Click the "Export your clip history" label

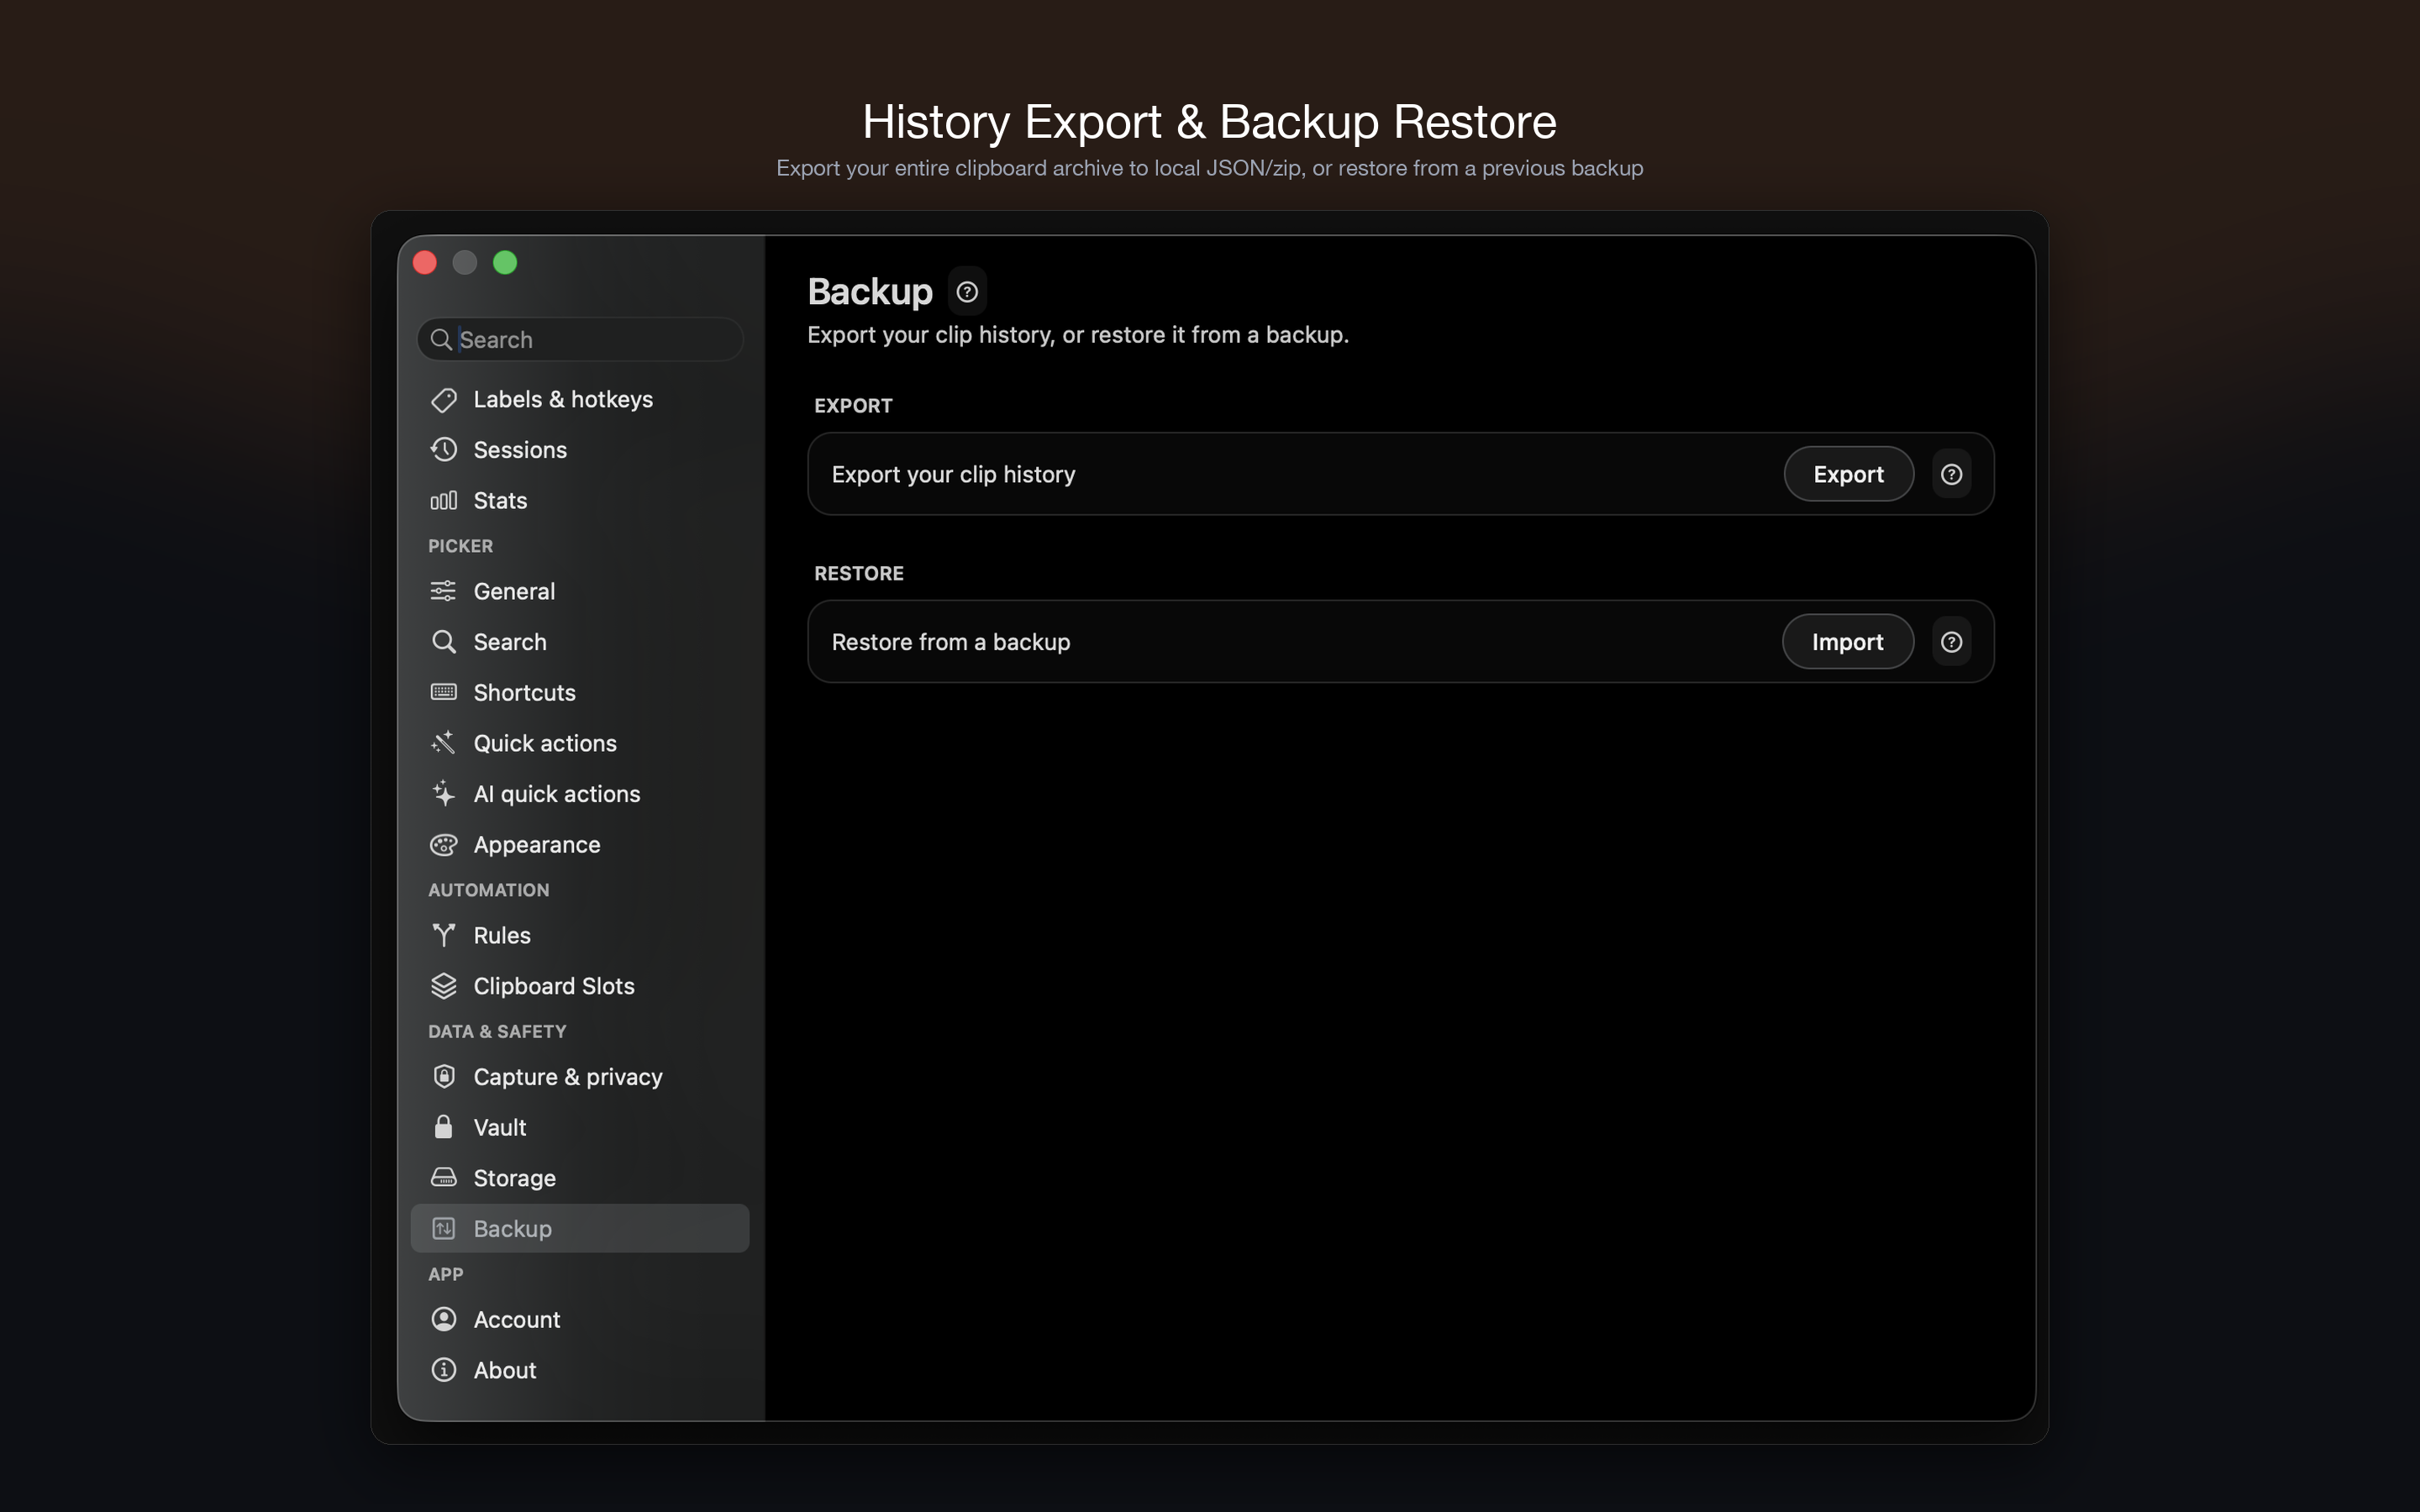click(953, 474)
